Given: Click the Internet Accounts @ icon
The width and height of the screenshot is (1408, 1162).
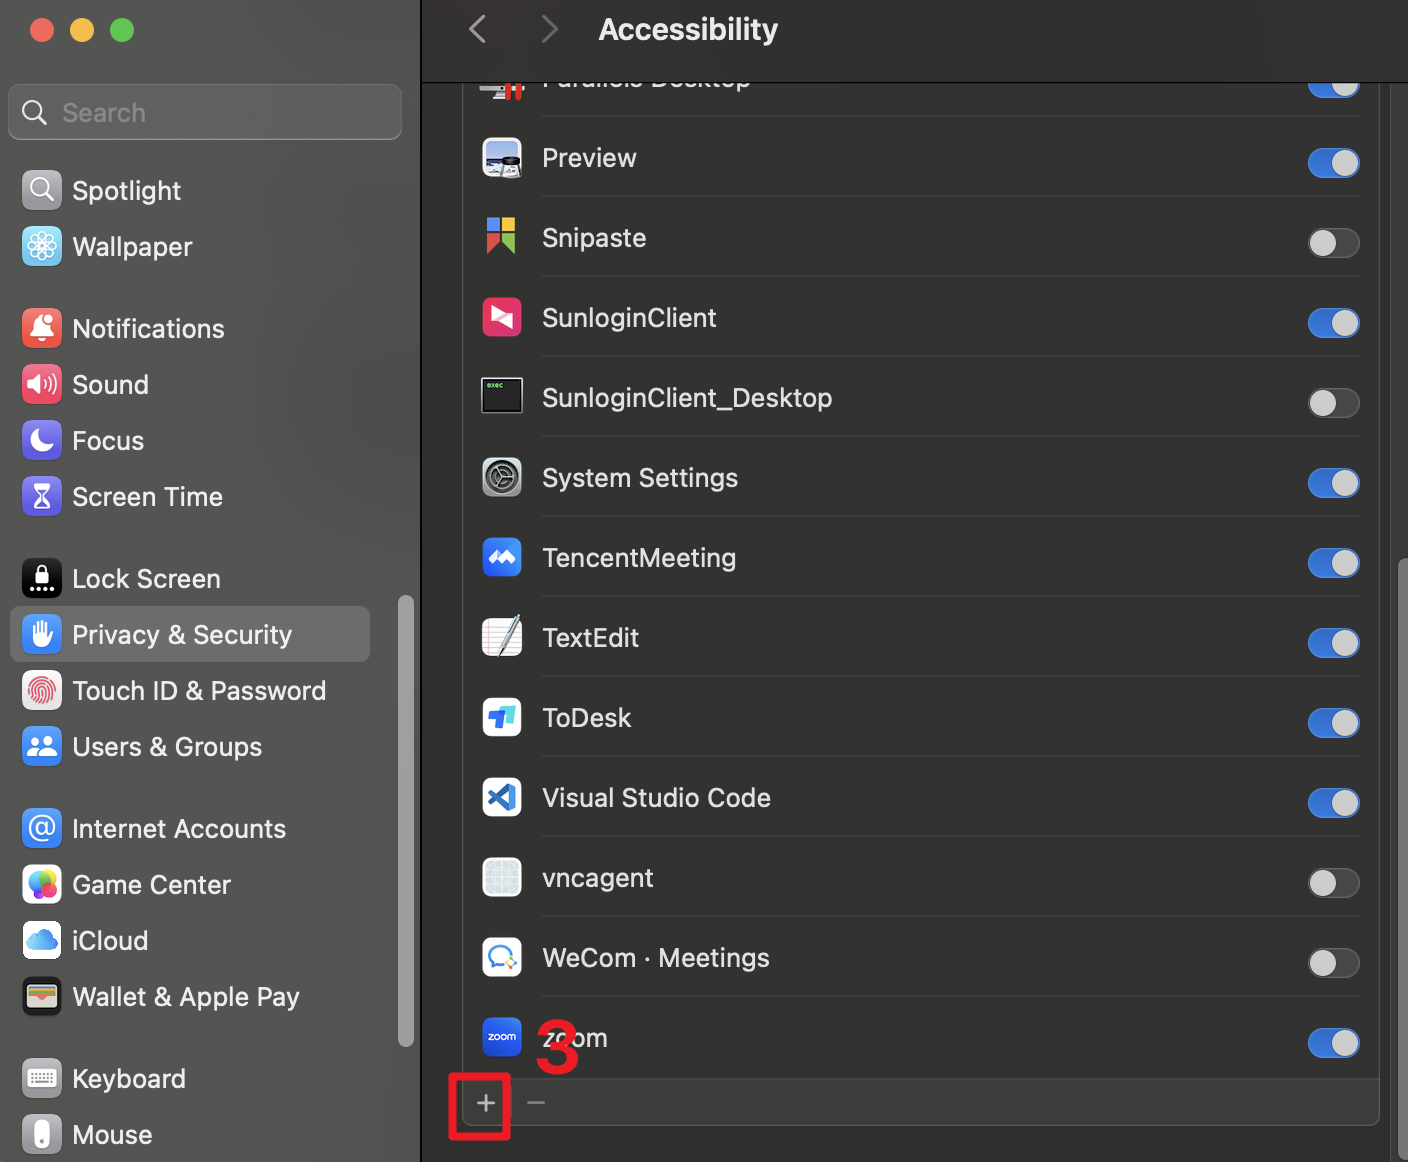Looking at the screenshot, I should coord(42,828).
